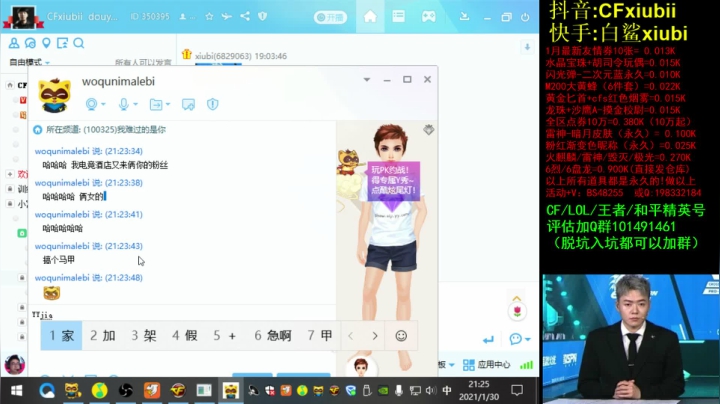Screen dimensions: 720x404
Task: Select IME candidate 4 假
Action: point(185,336)
